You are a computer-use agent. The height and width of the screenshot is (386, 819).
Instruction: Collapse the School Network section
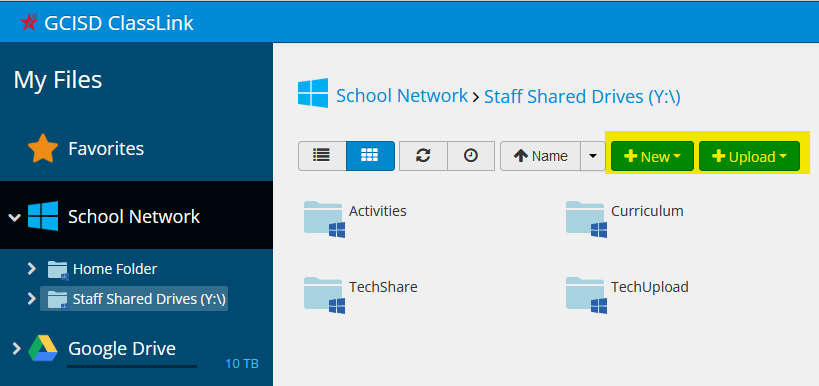click(15, 216)
